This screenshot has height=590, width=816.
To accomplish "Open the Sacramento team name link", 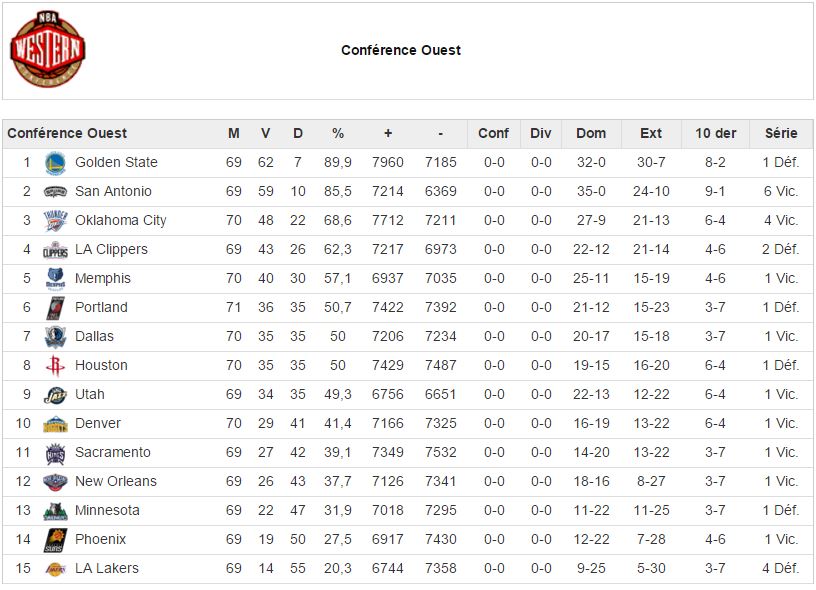I will 113,453.
